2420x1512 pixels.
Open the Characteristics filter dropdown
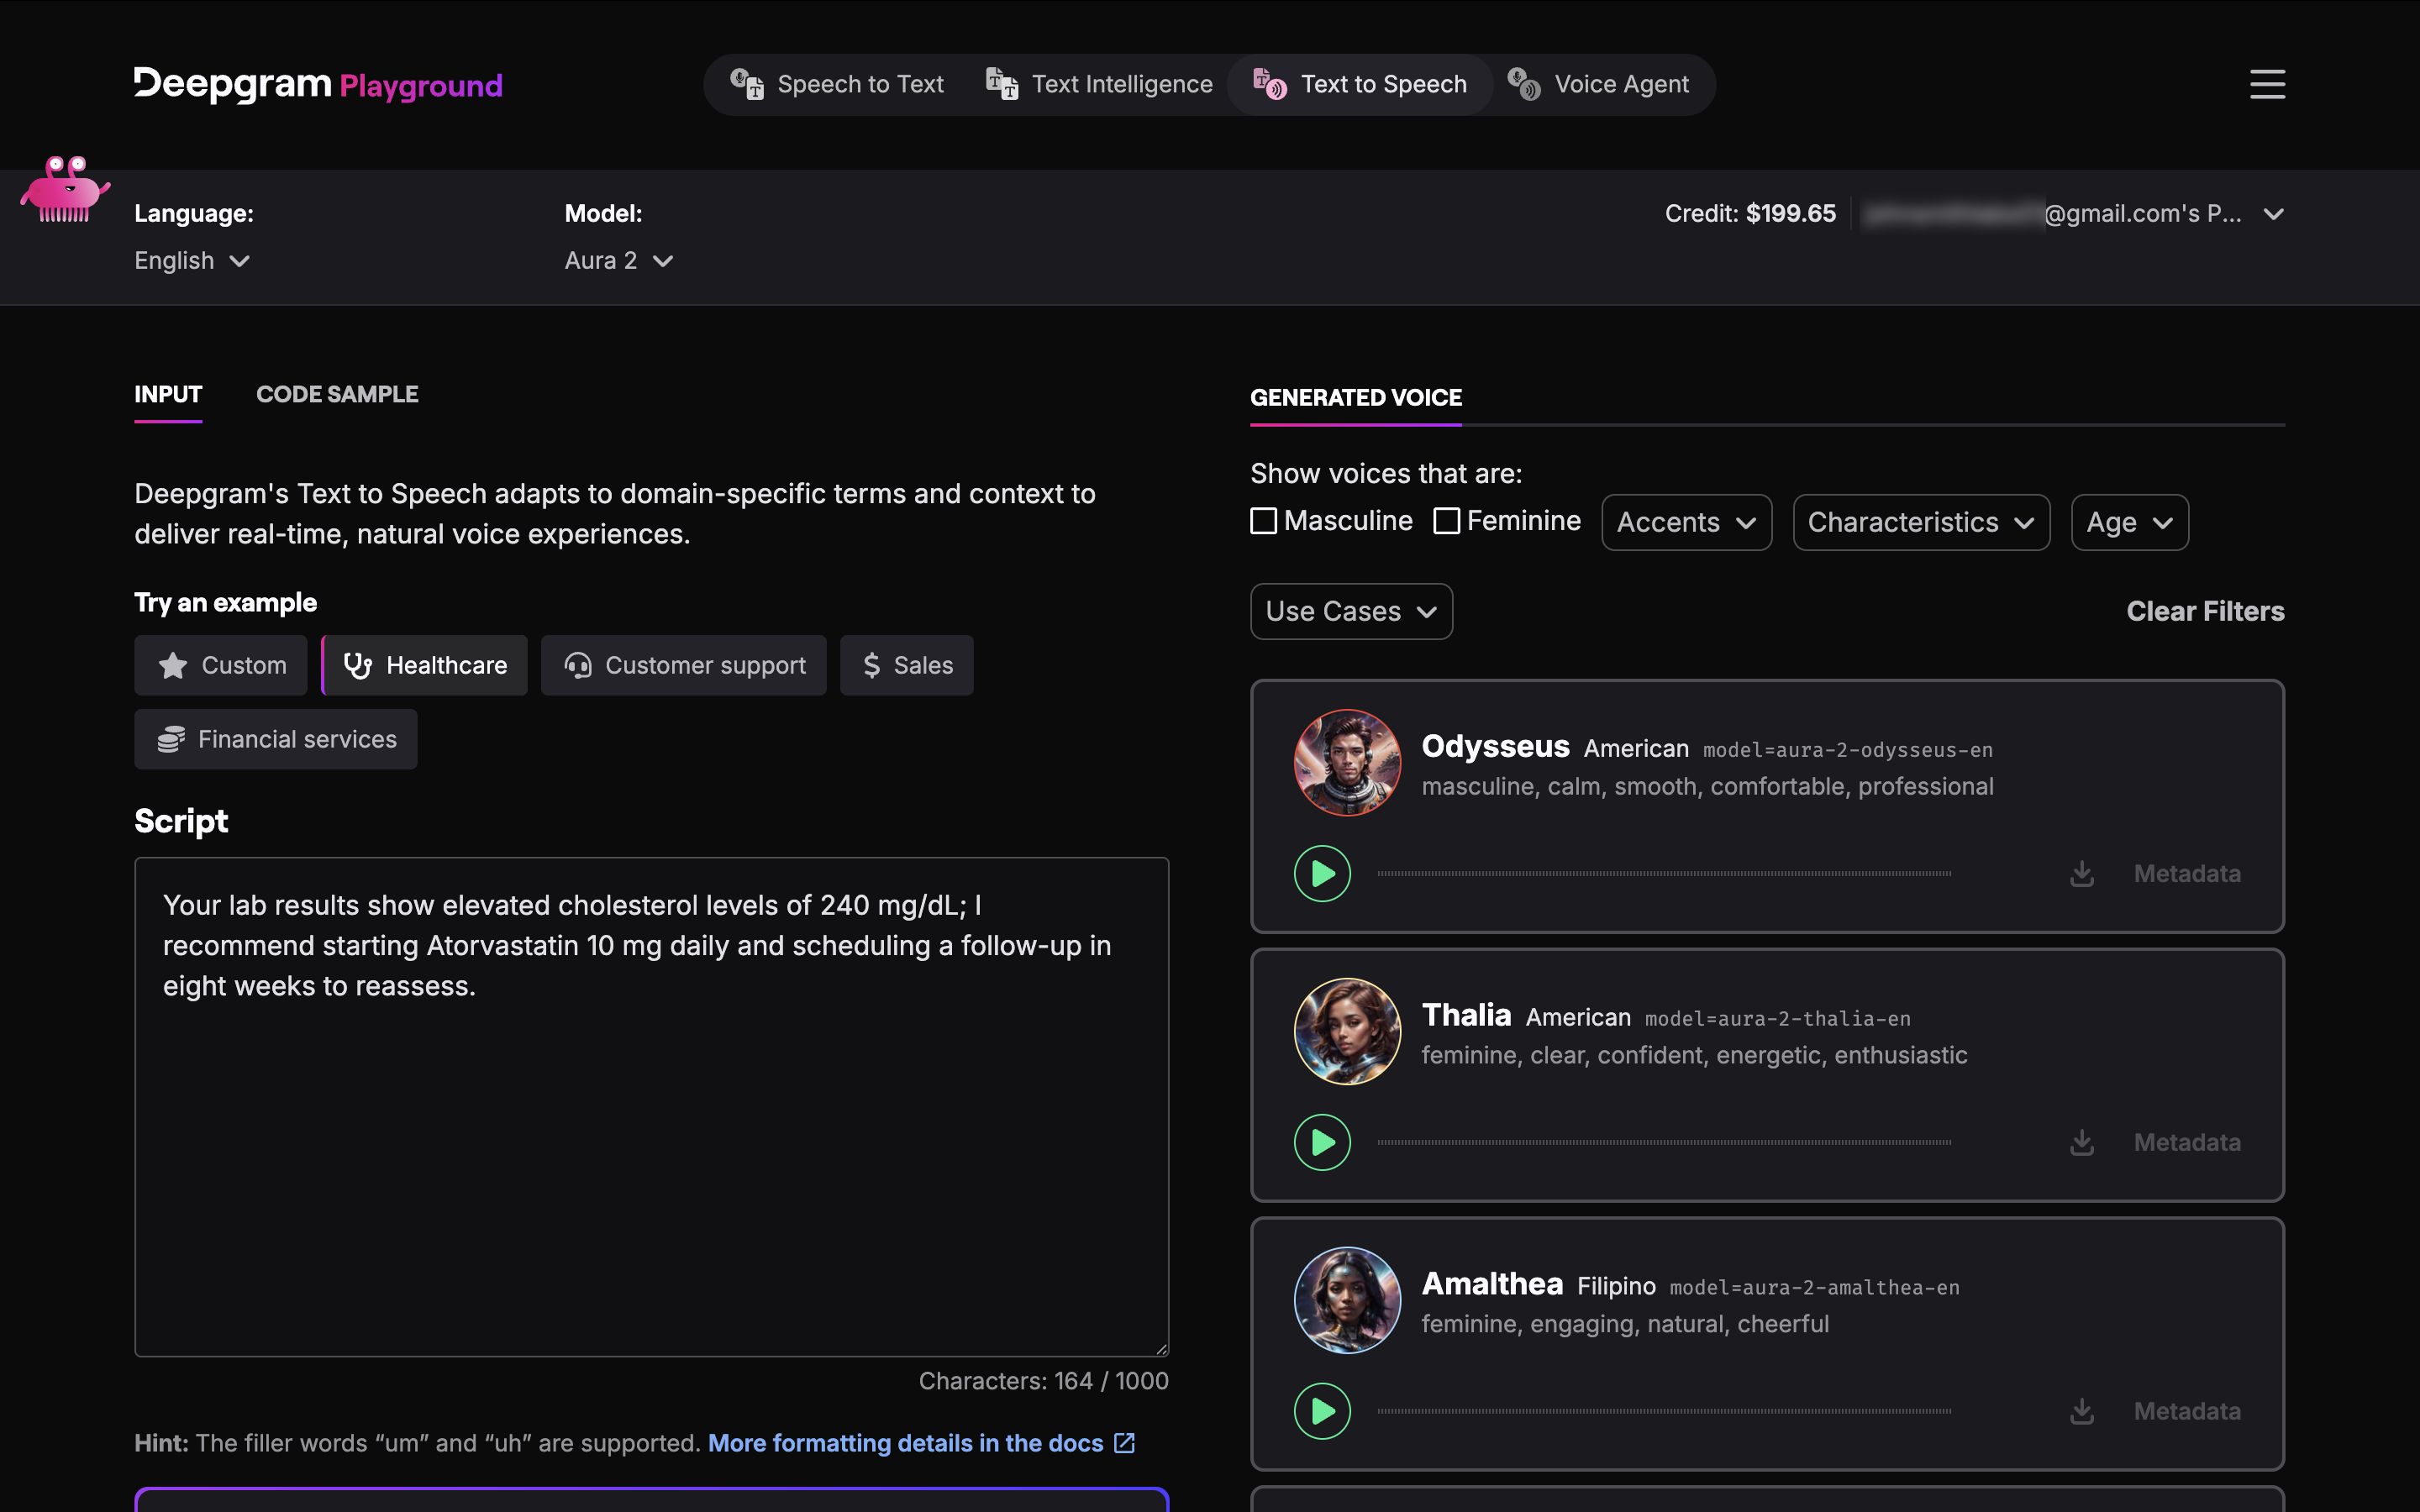click(x=1921, y=522)
